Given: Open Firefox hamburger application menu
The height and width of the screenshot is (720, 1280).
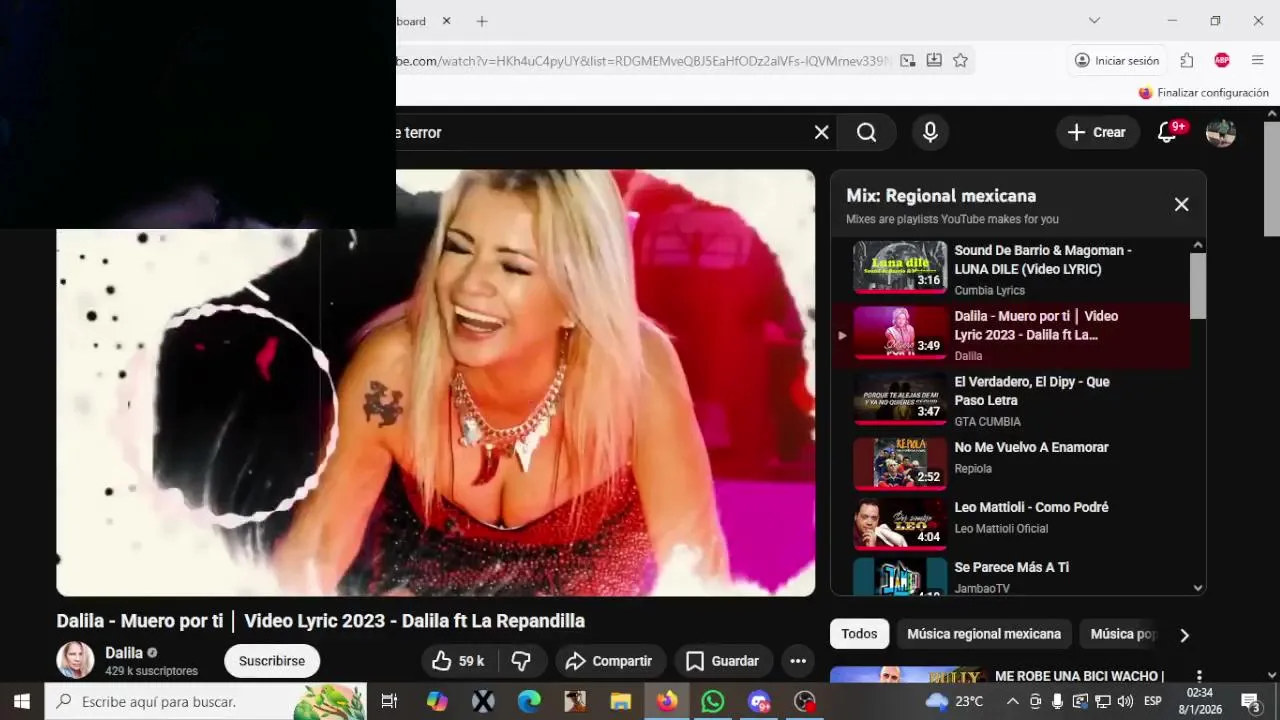Looking at the screenshot, I should pos(1258,60).
